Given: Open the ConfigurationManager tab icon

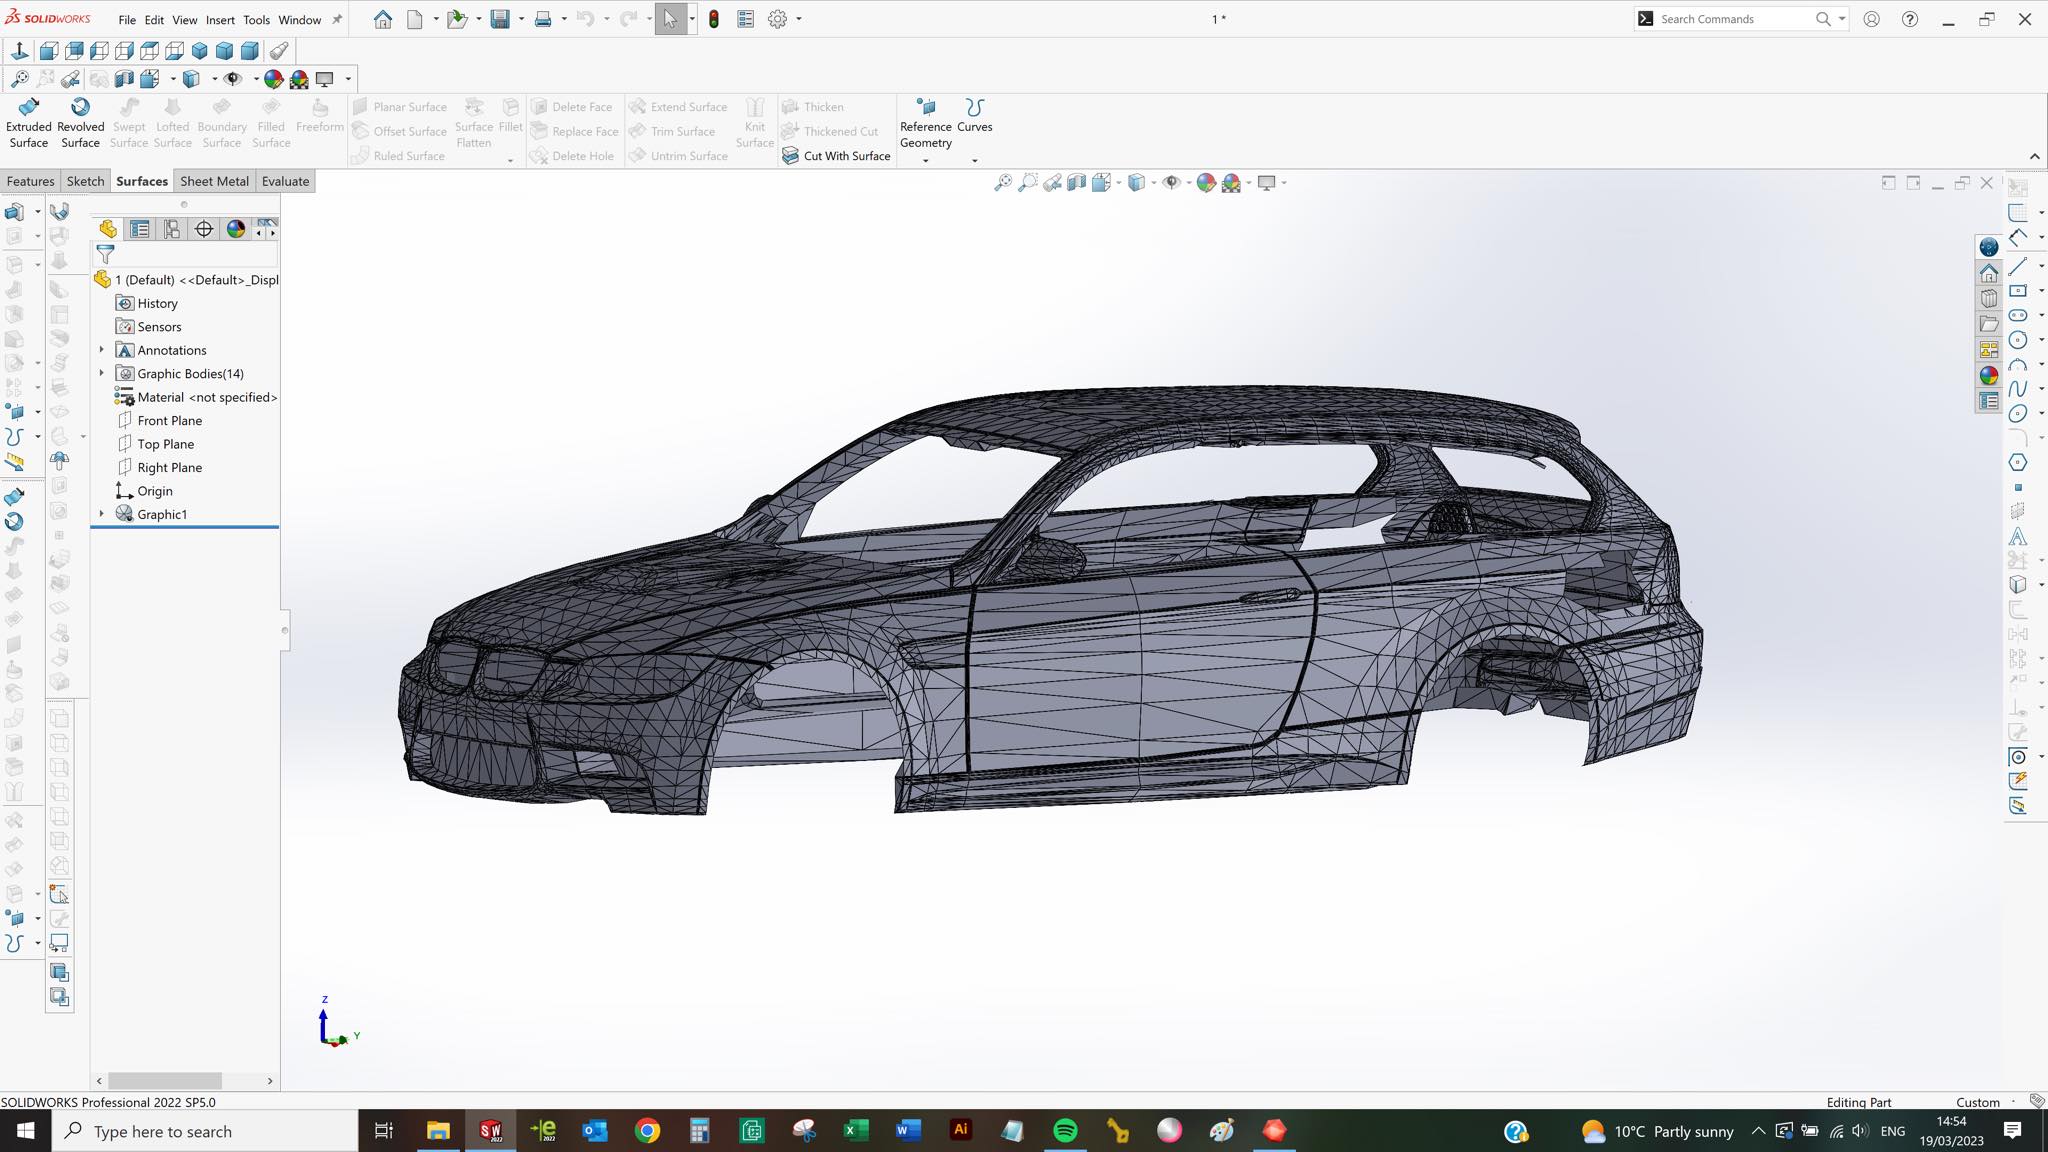Looking at the screenshot, I should [x=172, y=229].
